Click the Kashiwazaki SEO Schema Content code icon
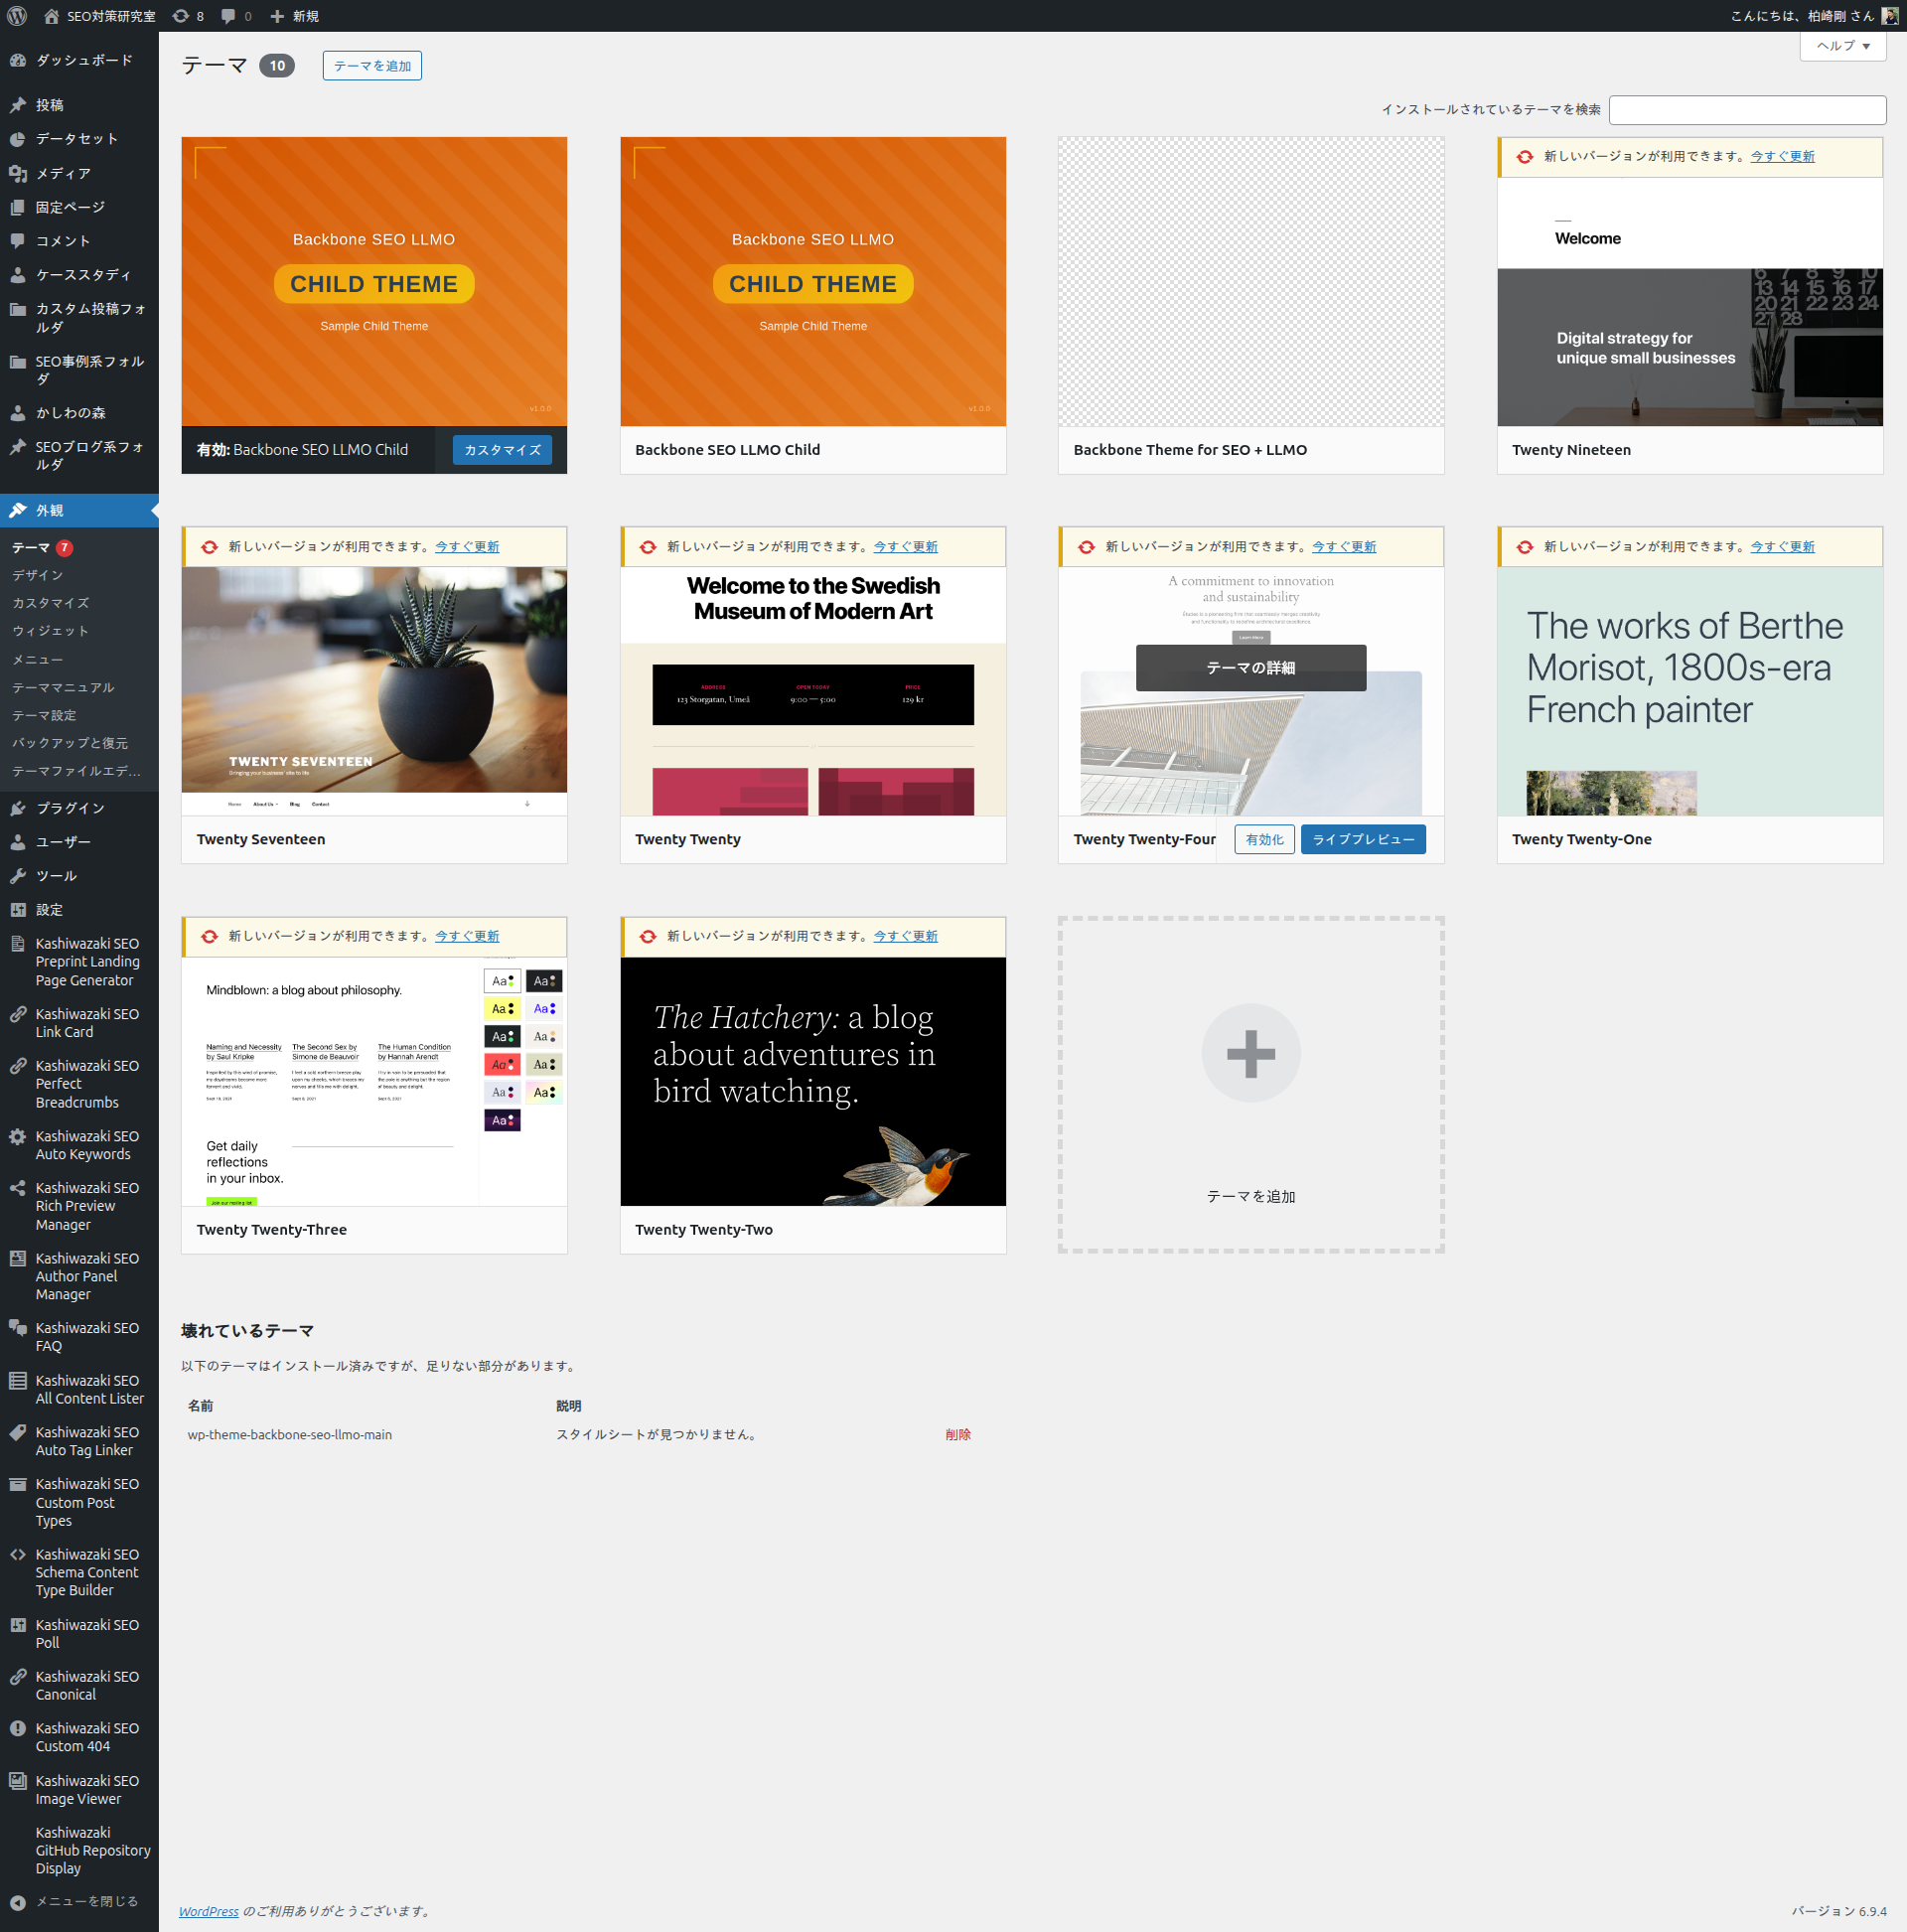Screen dimensions: 1907x1932 point(18,1554)
